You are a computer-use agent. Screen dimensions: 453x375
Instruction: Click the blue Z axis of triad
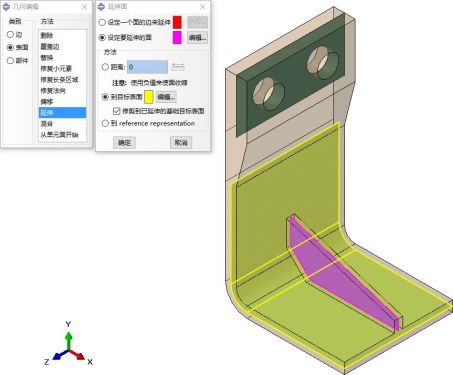click(x=59, y=355)
